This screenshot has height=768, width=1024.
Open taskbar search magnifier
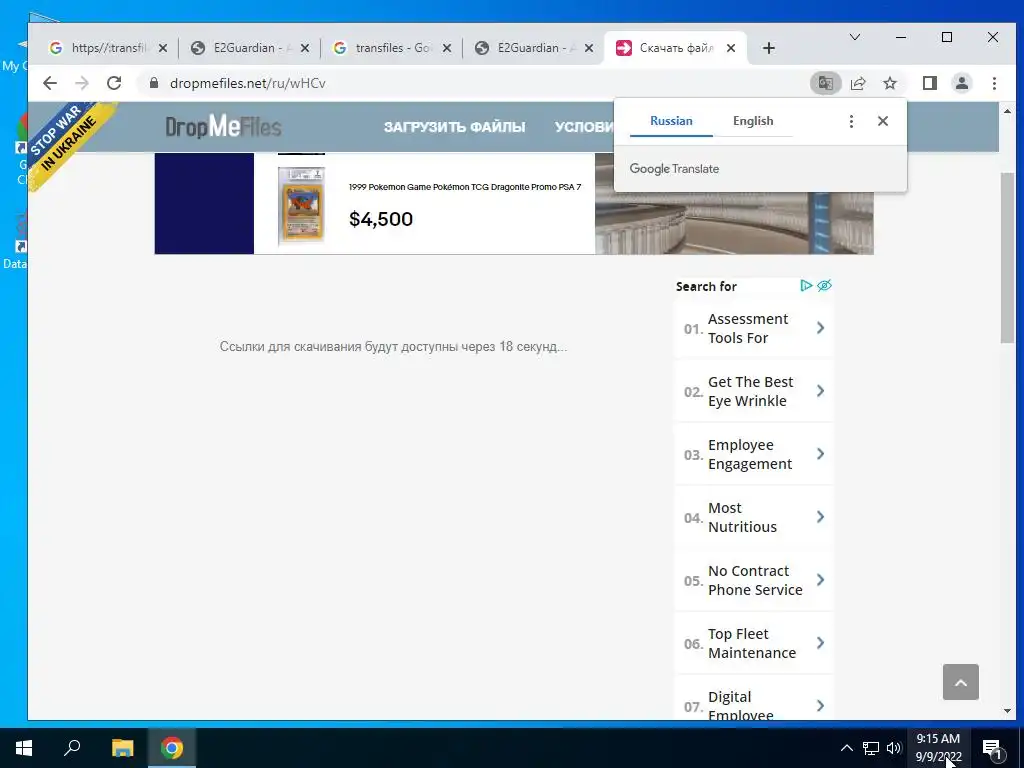72,748
